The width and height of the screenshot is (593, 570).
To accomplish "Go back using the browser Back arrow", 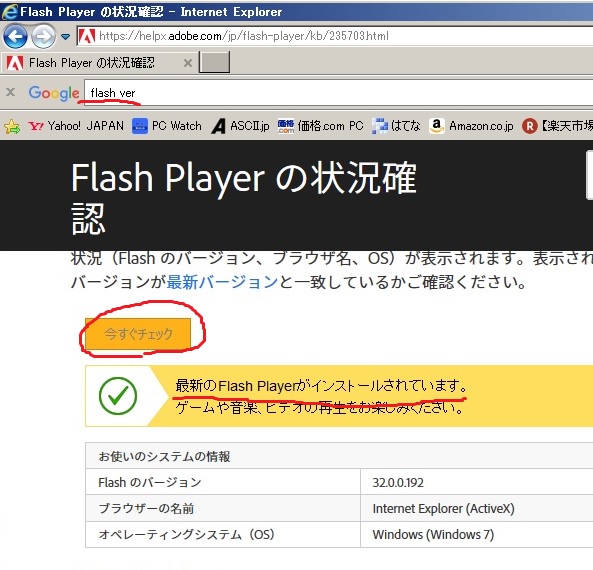I will click(15, 36).
